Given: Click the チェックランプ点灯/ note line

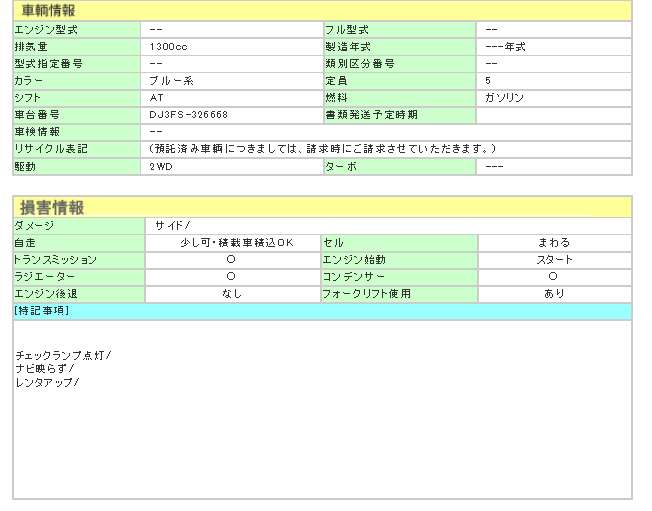Looking at the screenshot, I should pyautogui.click(x=63, y=356).
